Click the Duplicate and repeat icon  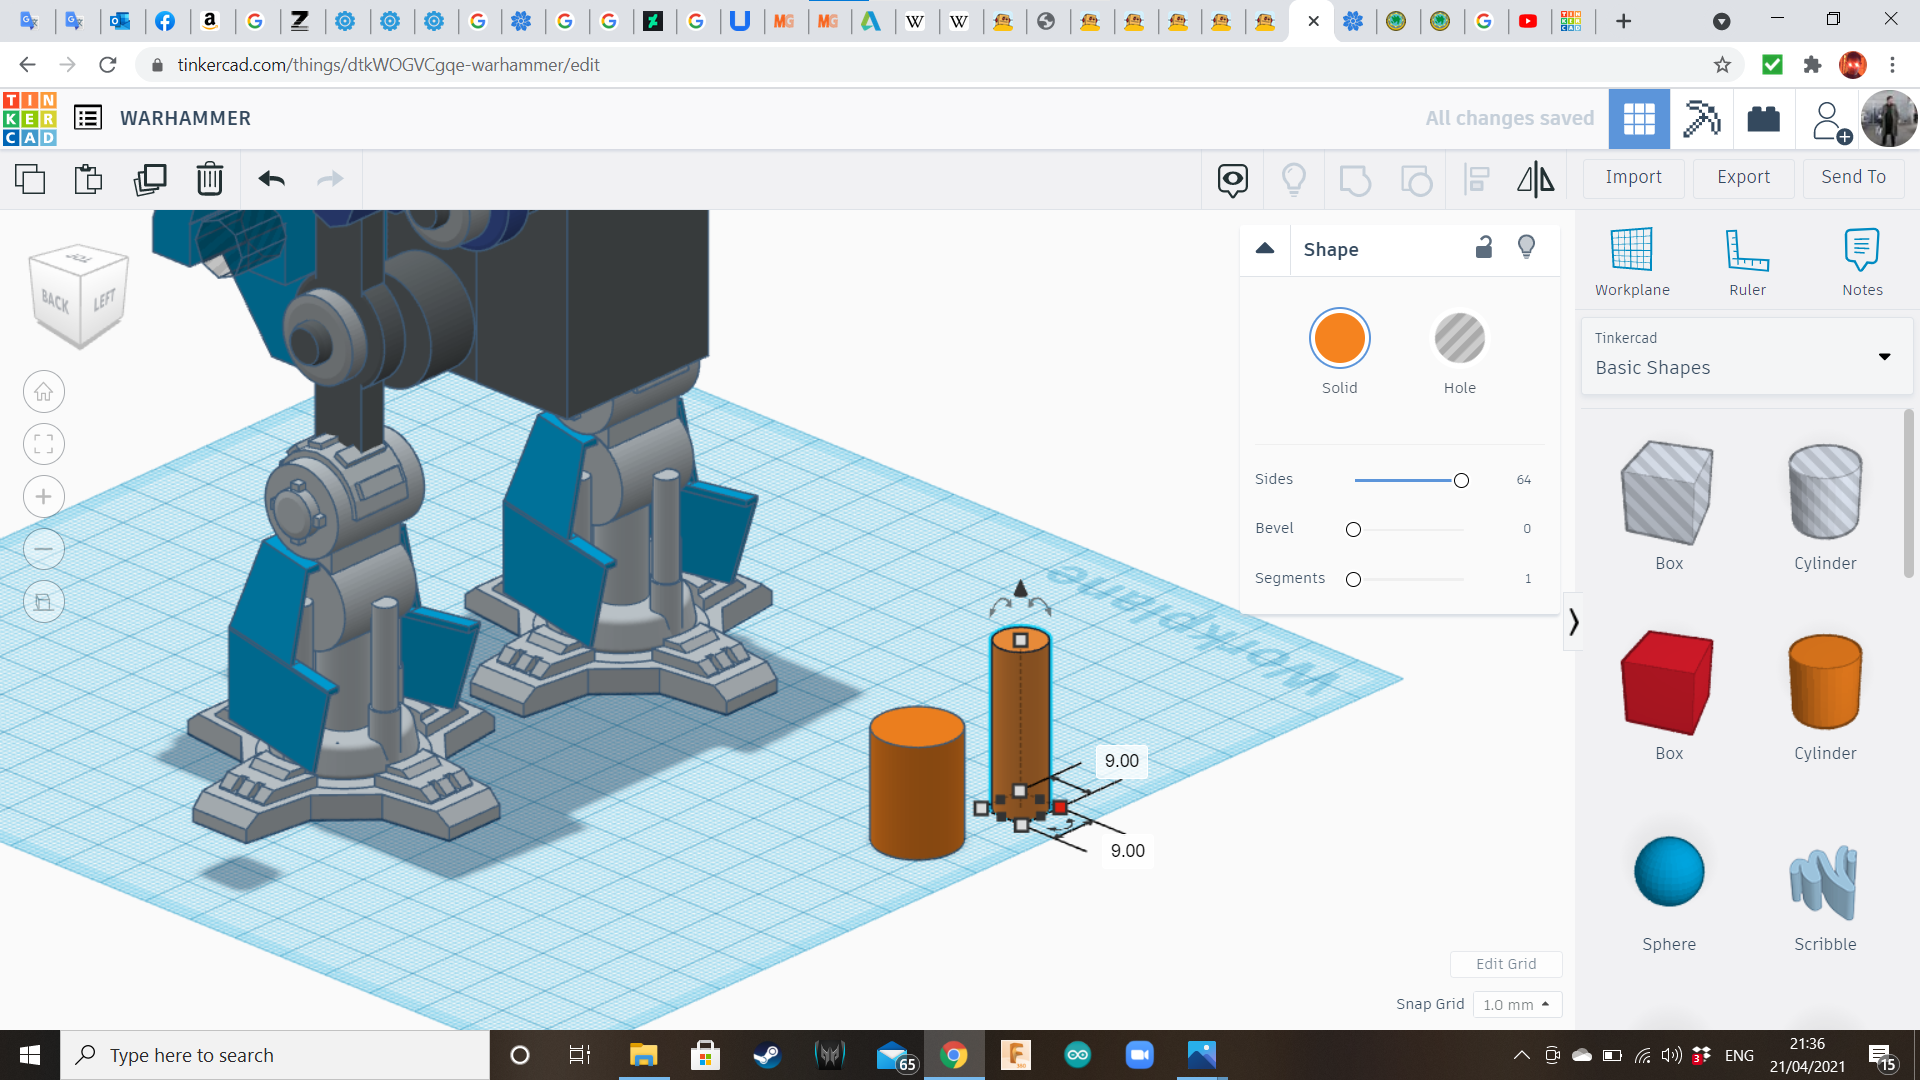(x=150, y=179)
